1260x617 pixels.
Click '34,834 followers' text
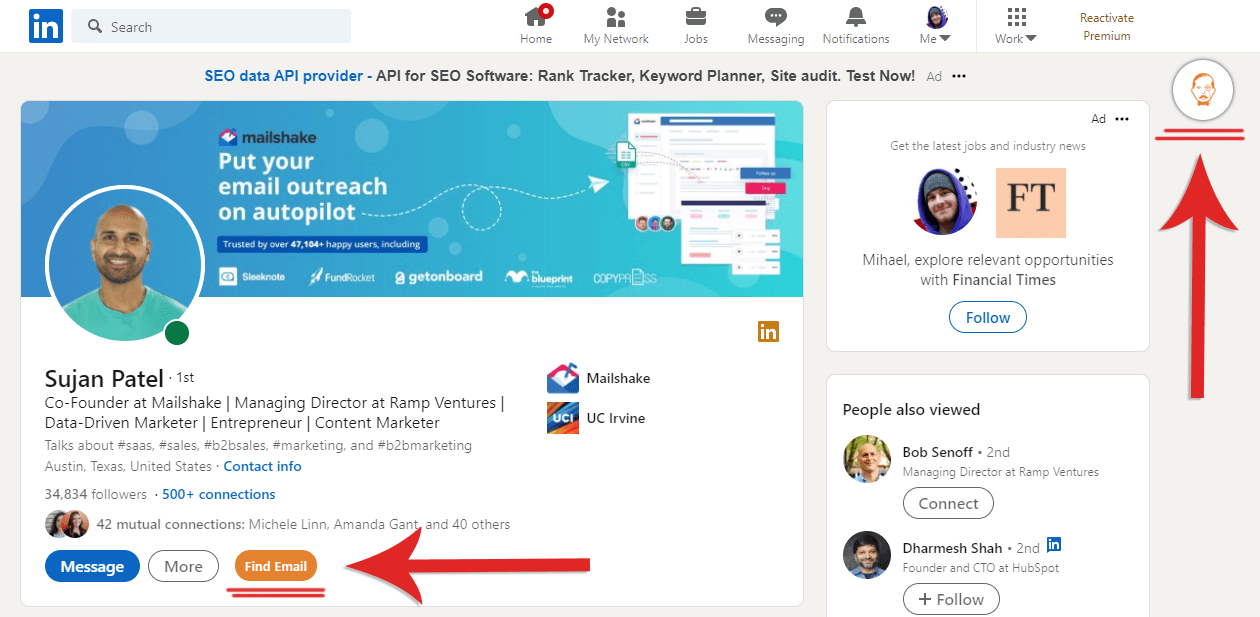coord(96,494)
